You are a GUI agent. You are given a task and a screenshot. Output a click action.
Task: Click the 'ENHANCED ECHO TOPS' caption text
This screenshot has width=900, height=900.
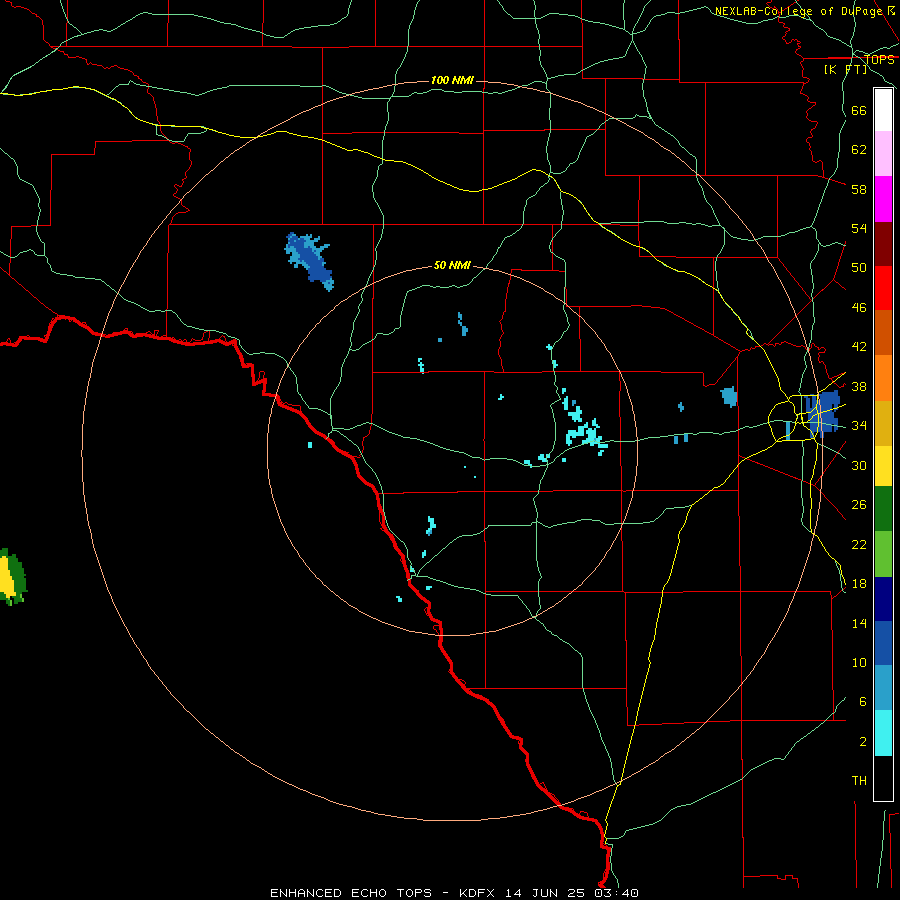pyautogui.click(x=351, y=893)
